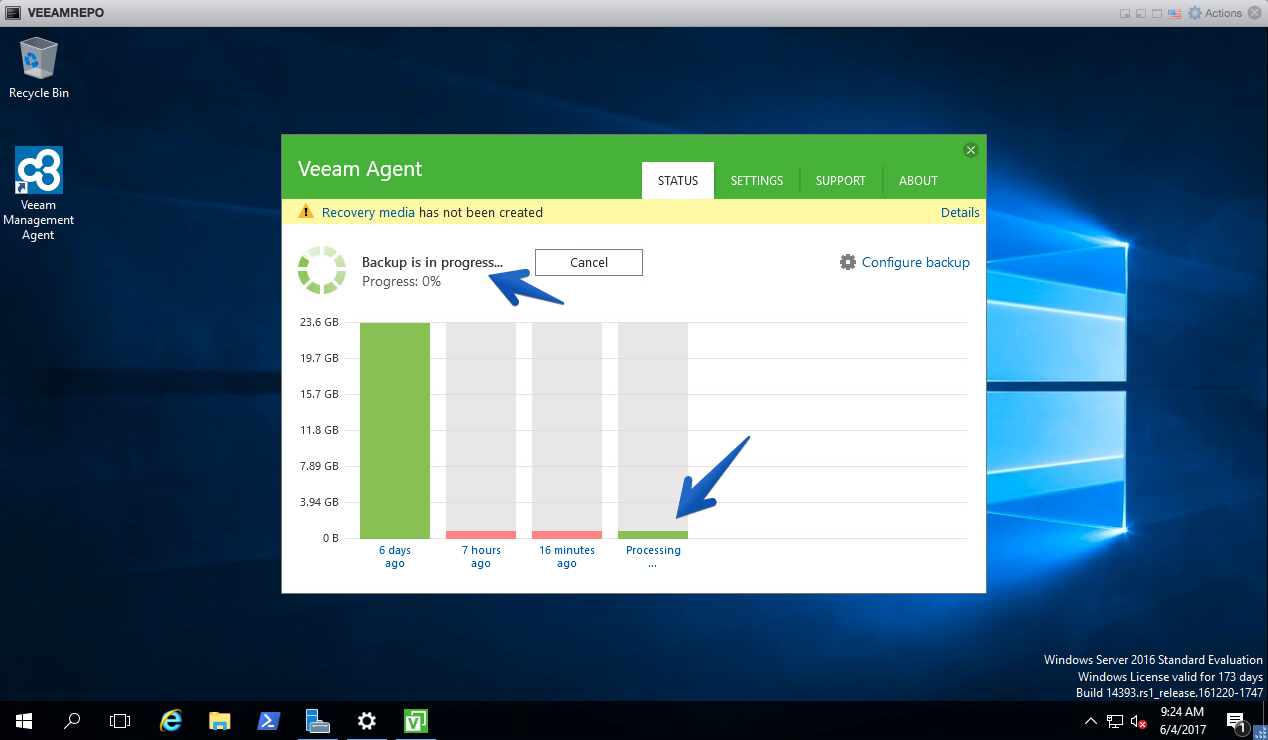Select Veeam Agent taskbar icon
This screenshot has height=740, width=1268.
[416, 720]
